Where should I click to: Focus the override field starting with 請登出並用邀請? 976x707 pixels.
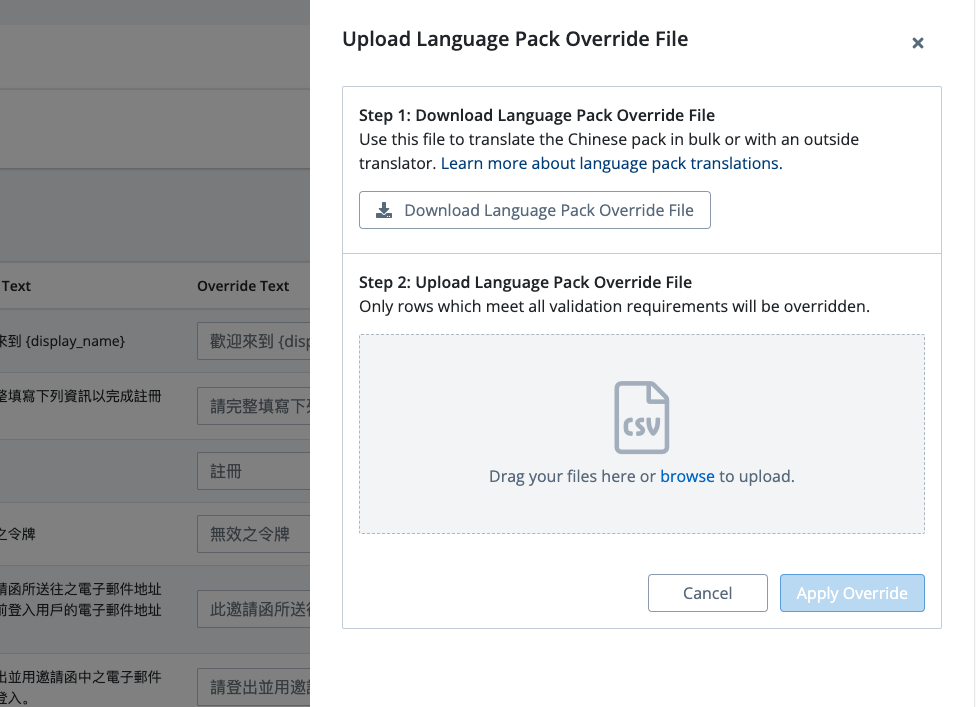pos(254,686)
